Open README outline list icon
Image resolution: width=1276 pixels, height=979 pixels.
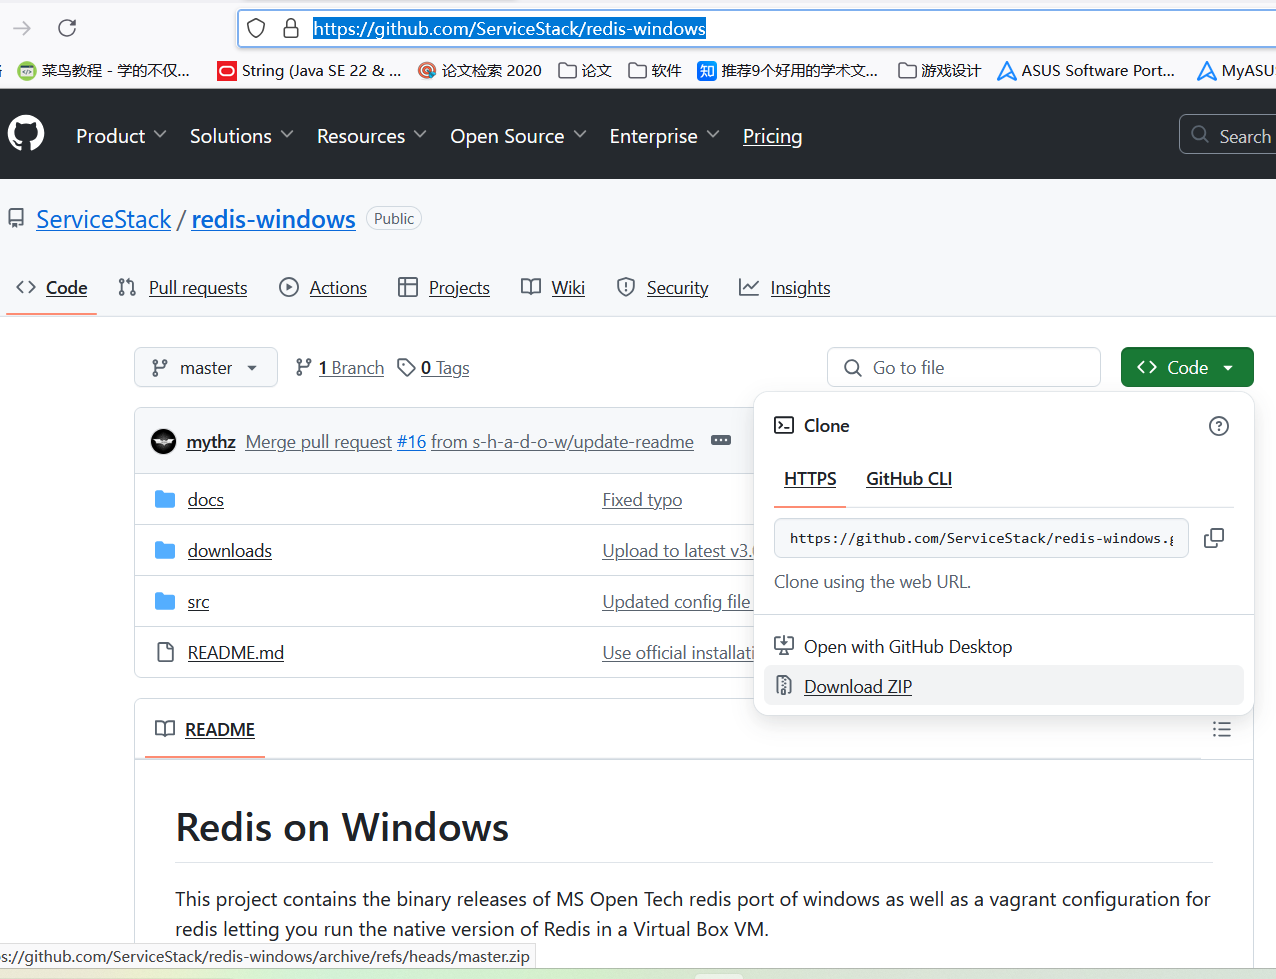point(1221,729)
